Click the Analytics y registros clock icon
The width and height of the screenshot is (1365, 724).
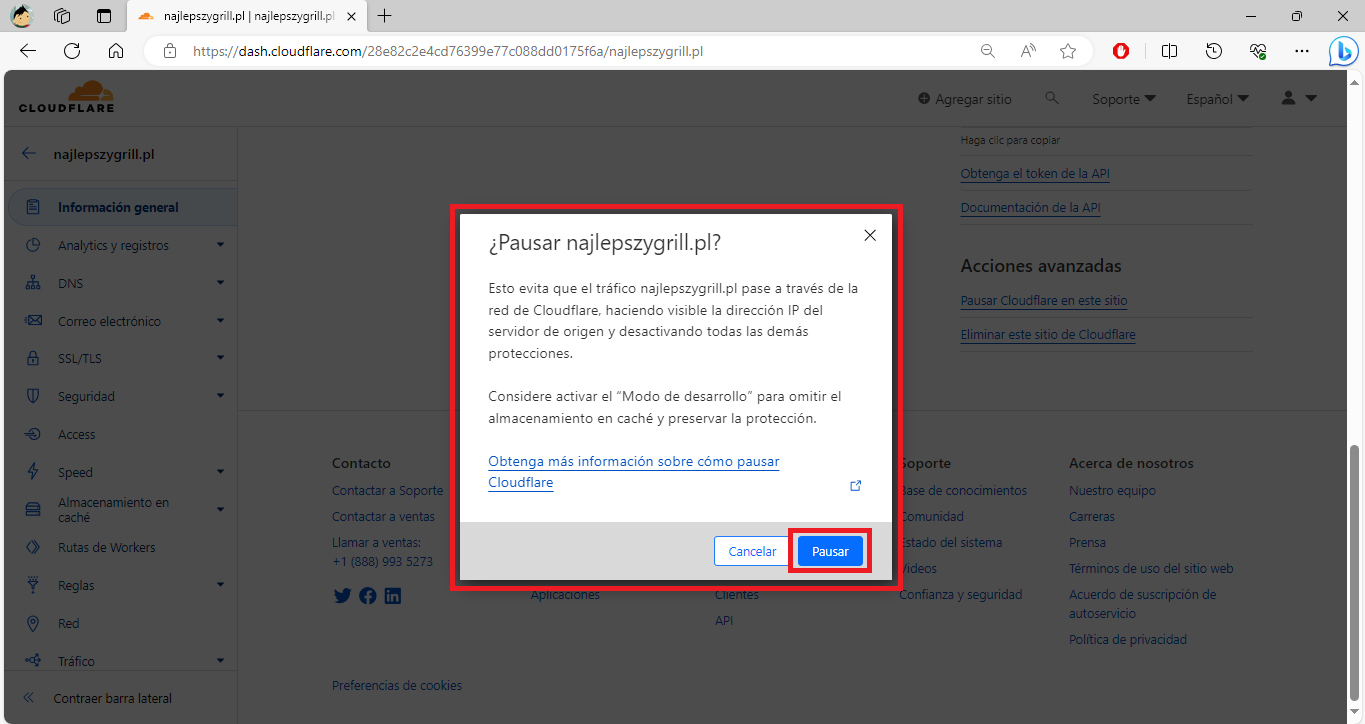33,245
